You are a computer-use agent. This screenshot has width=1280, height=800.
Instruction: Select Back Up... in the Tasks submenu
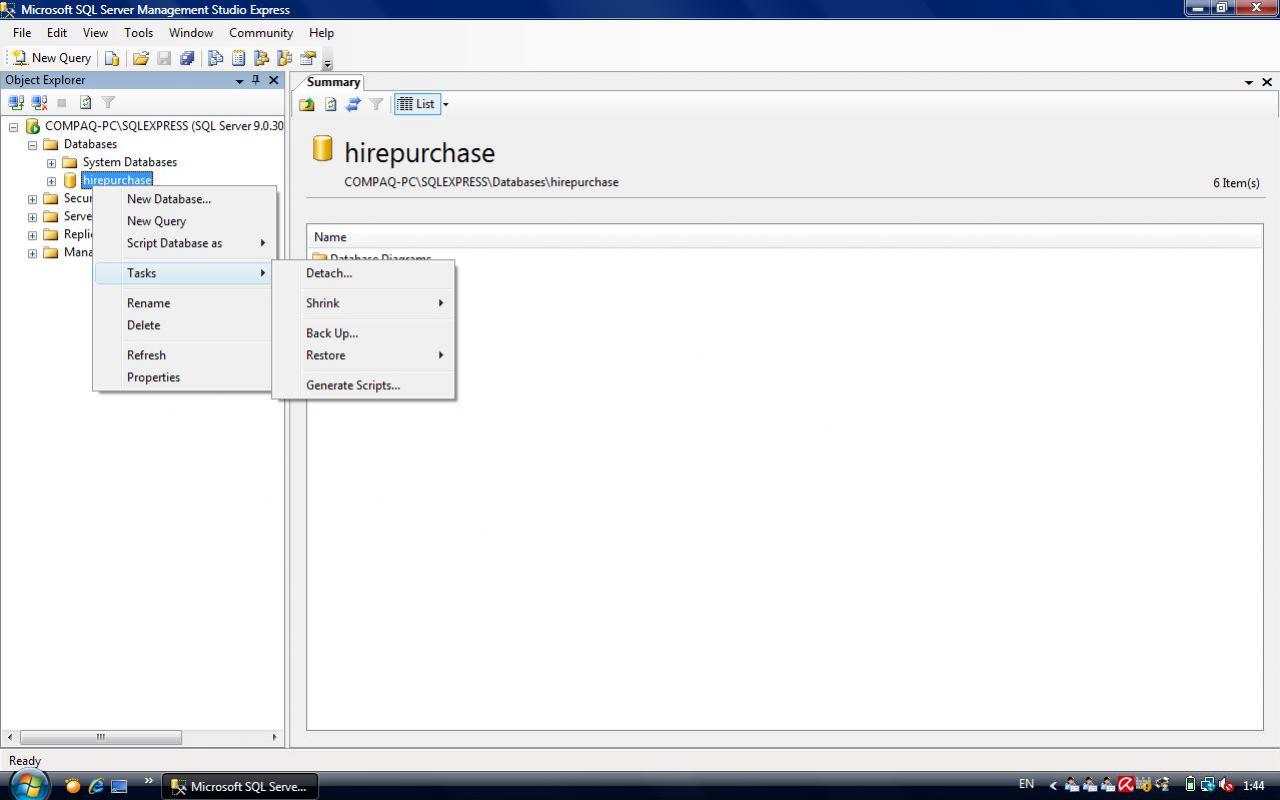363,333
